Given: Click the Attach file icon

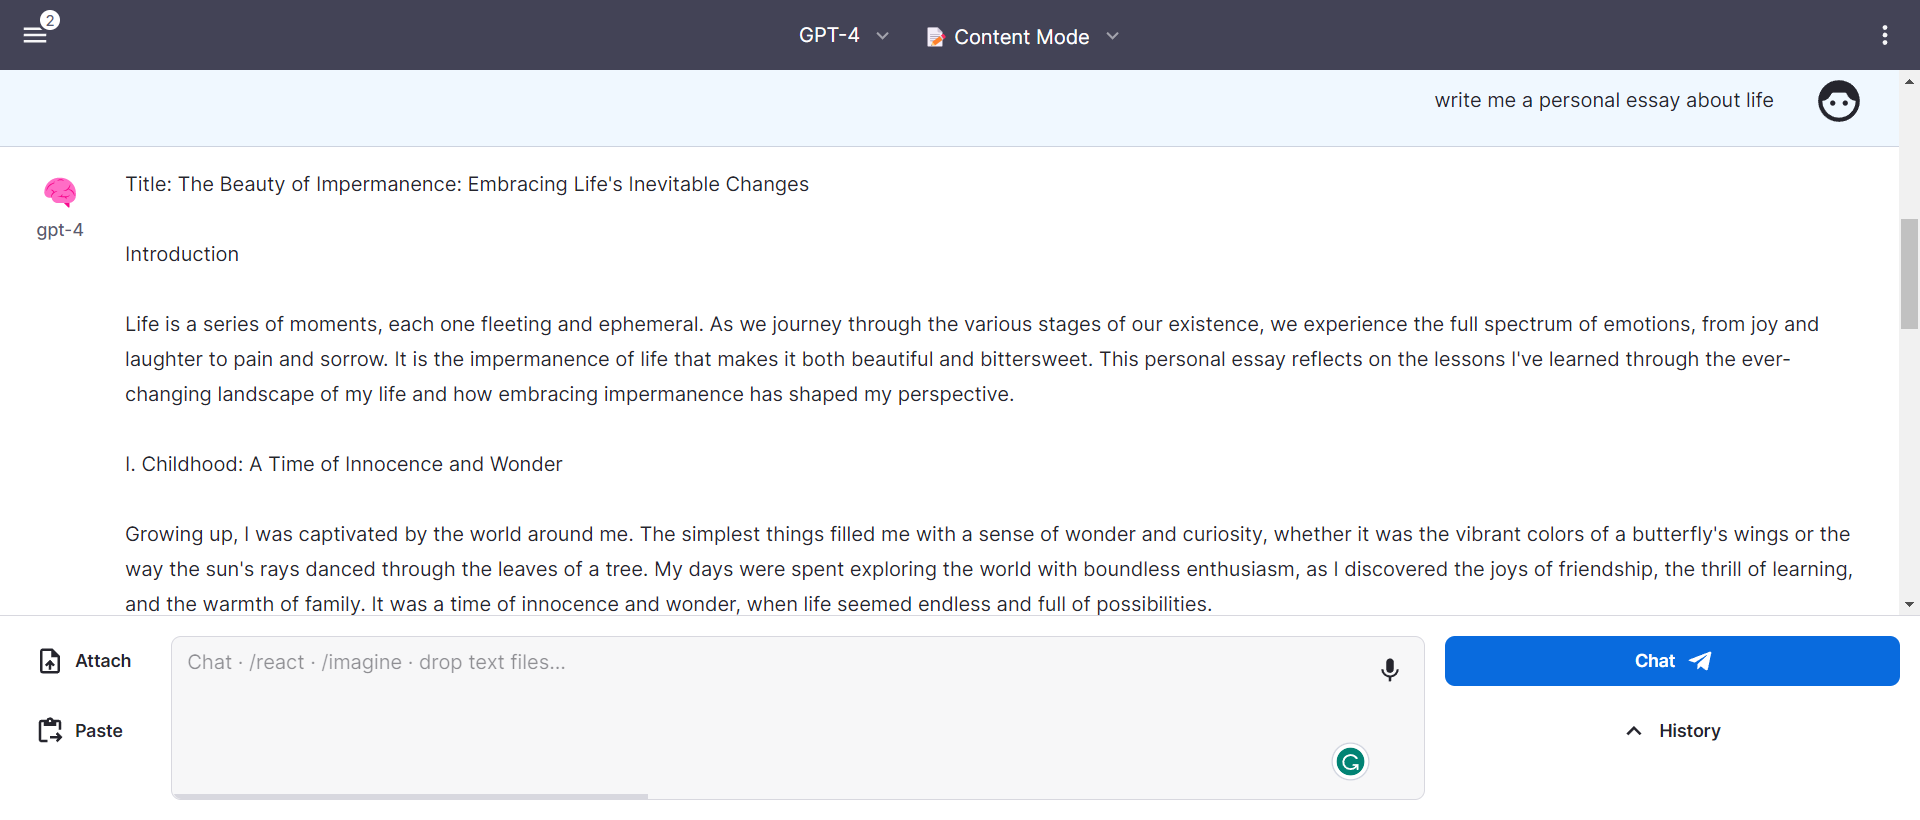Looking at the screenshot, I should coord(50,661).
